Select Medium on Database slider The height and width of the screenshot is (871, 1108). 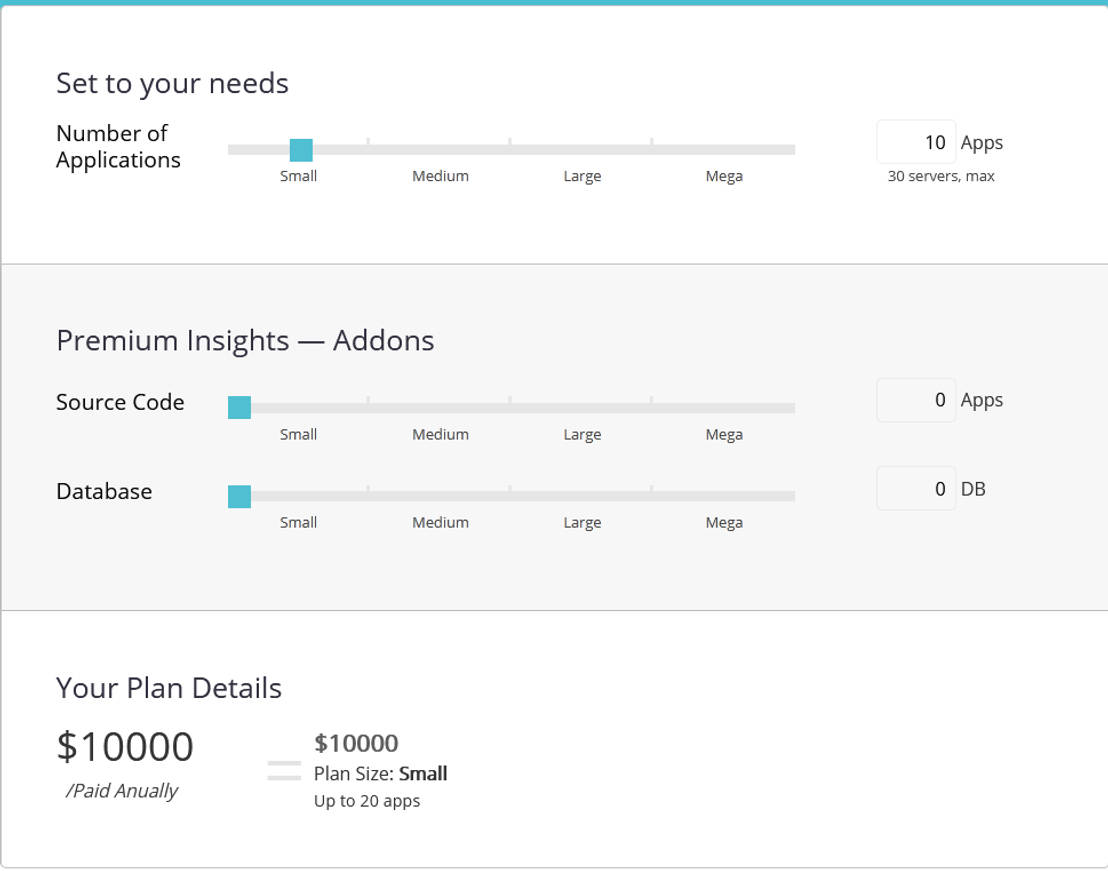pyautogui.click(x=440, y=523)
